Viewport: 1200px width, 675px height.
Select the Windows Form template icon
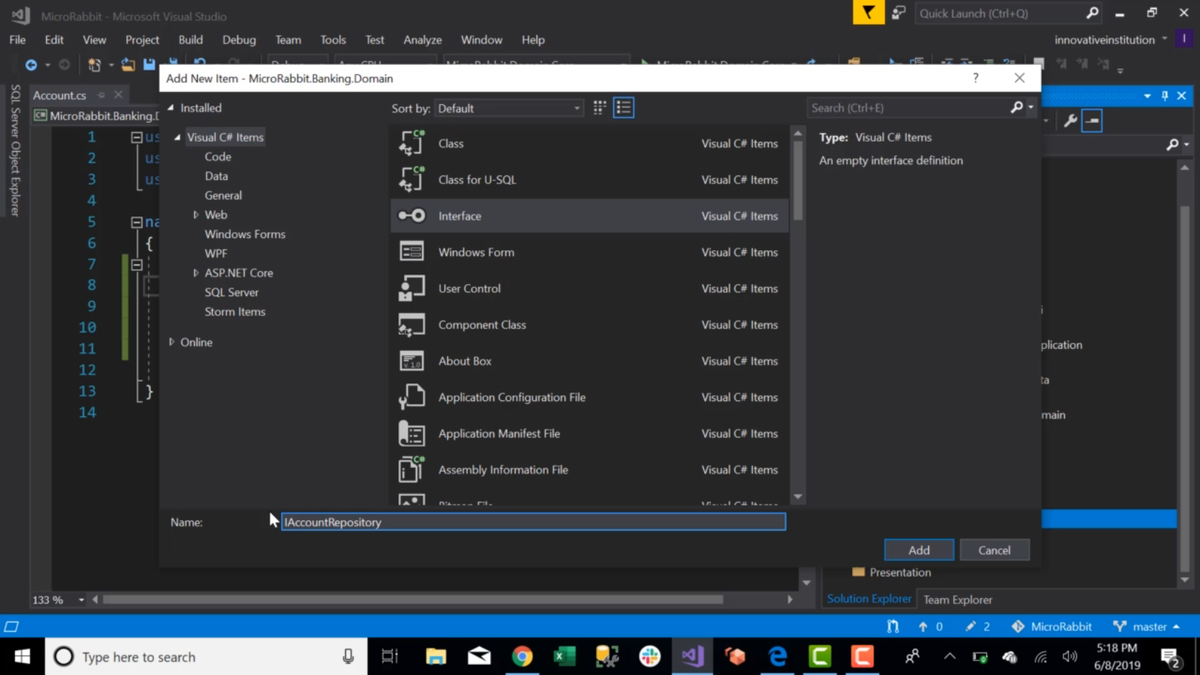411,252
